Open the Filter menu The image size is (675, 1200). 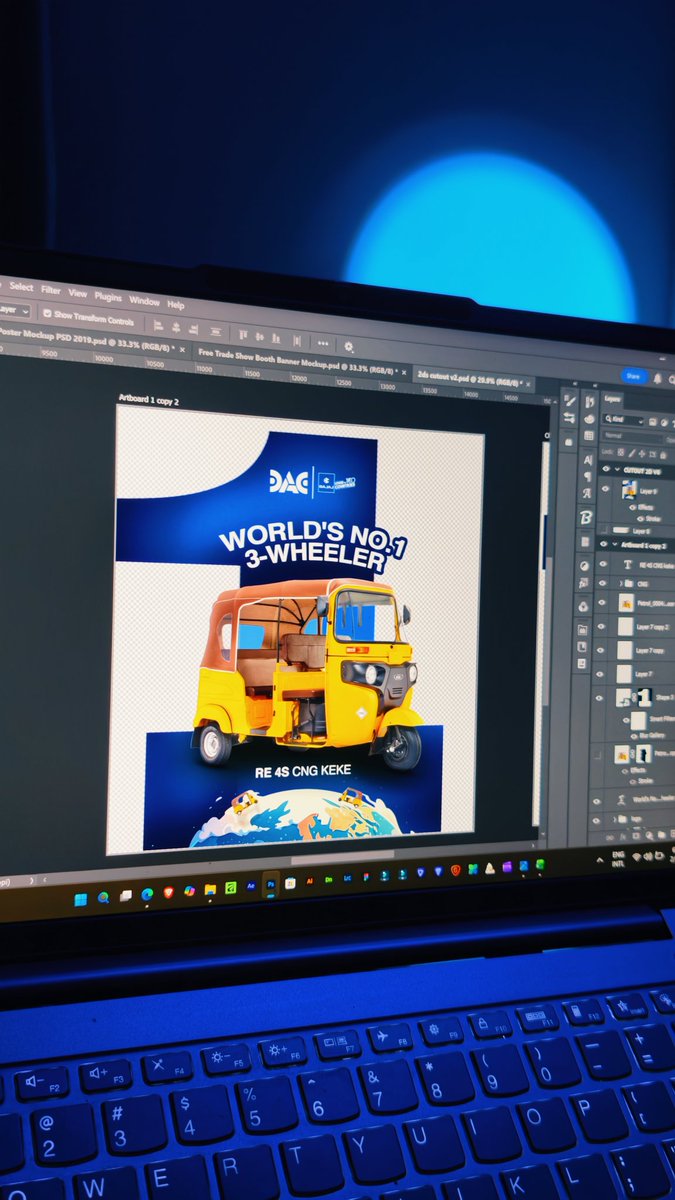(51, 290)
